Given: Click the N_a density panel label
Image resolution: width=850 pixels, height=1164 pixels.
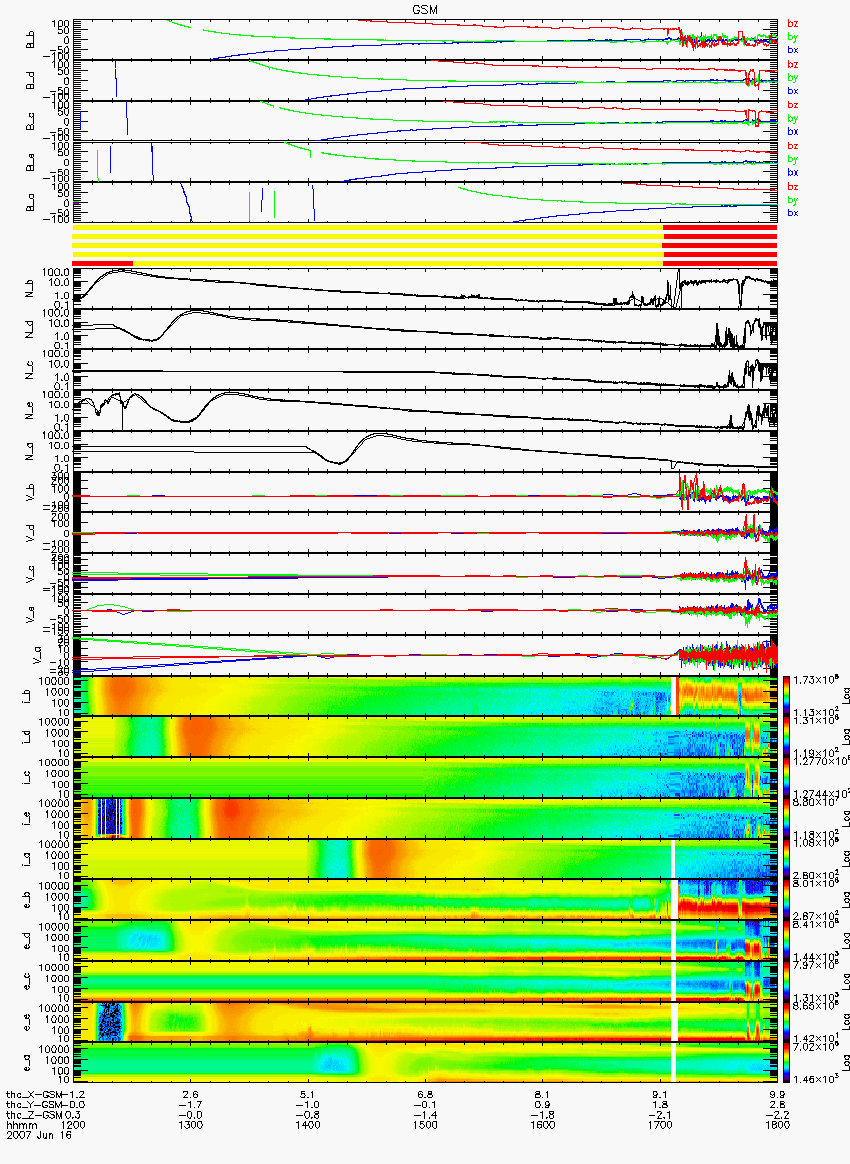Looking at the screenshot, I should [x=31, y=451].
